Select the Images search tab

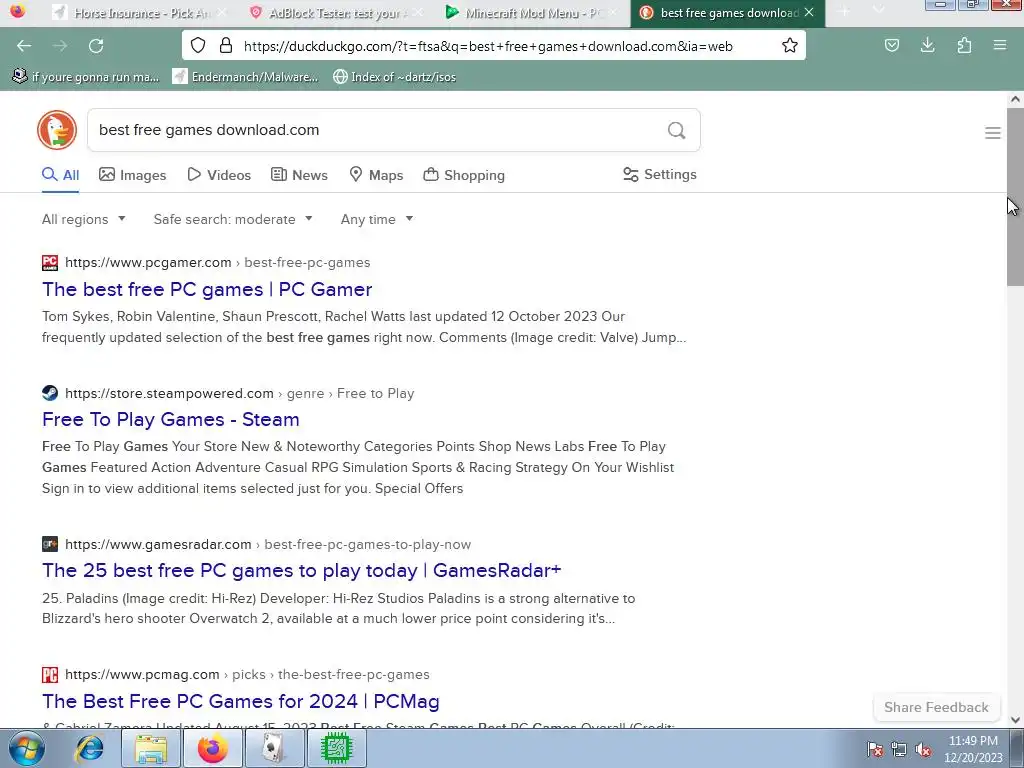click(x=133, y=175)
